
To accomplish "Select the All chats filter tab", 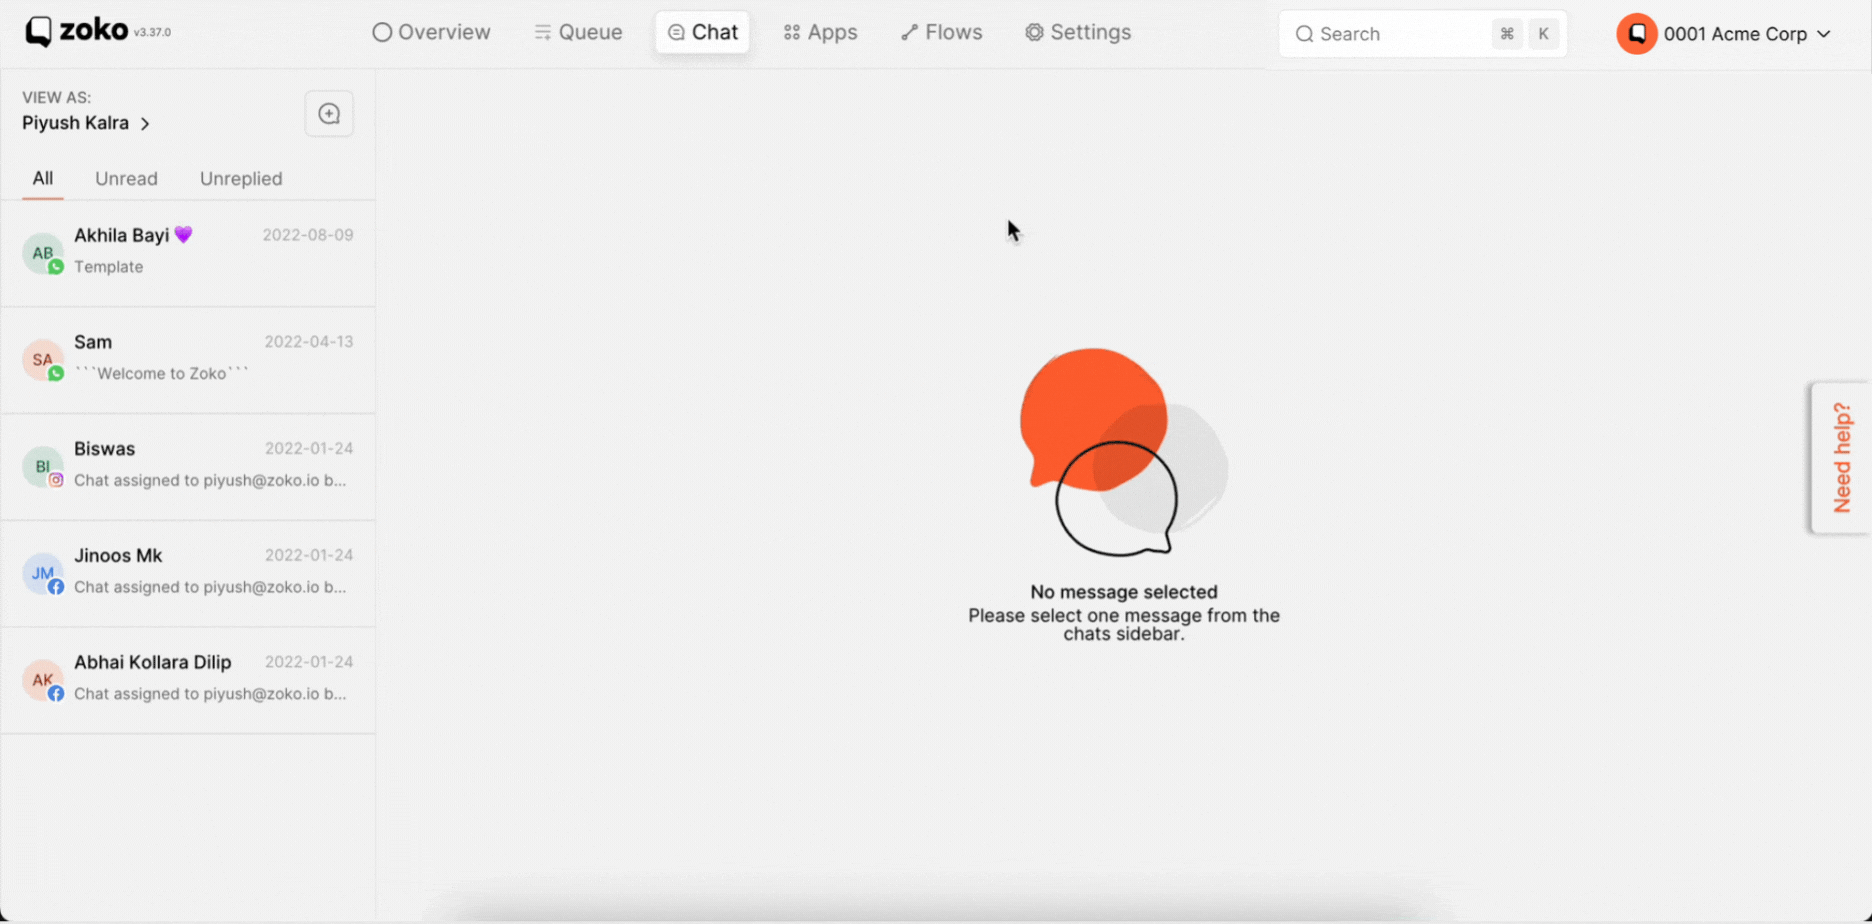I will [42, 179].
